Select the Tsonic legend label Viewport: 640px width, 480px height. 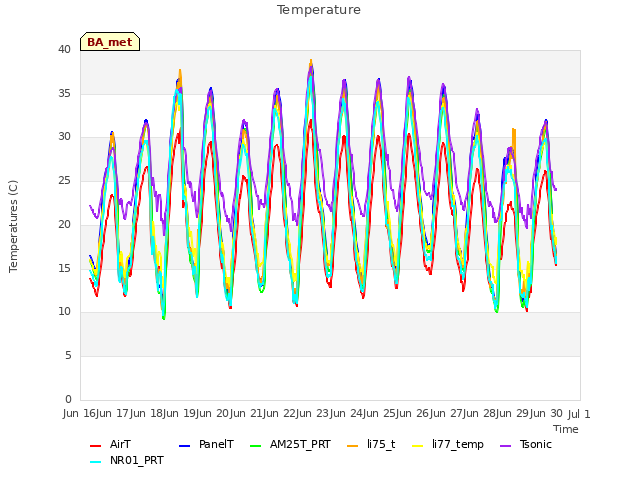tap(536, 444)
